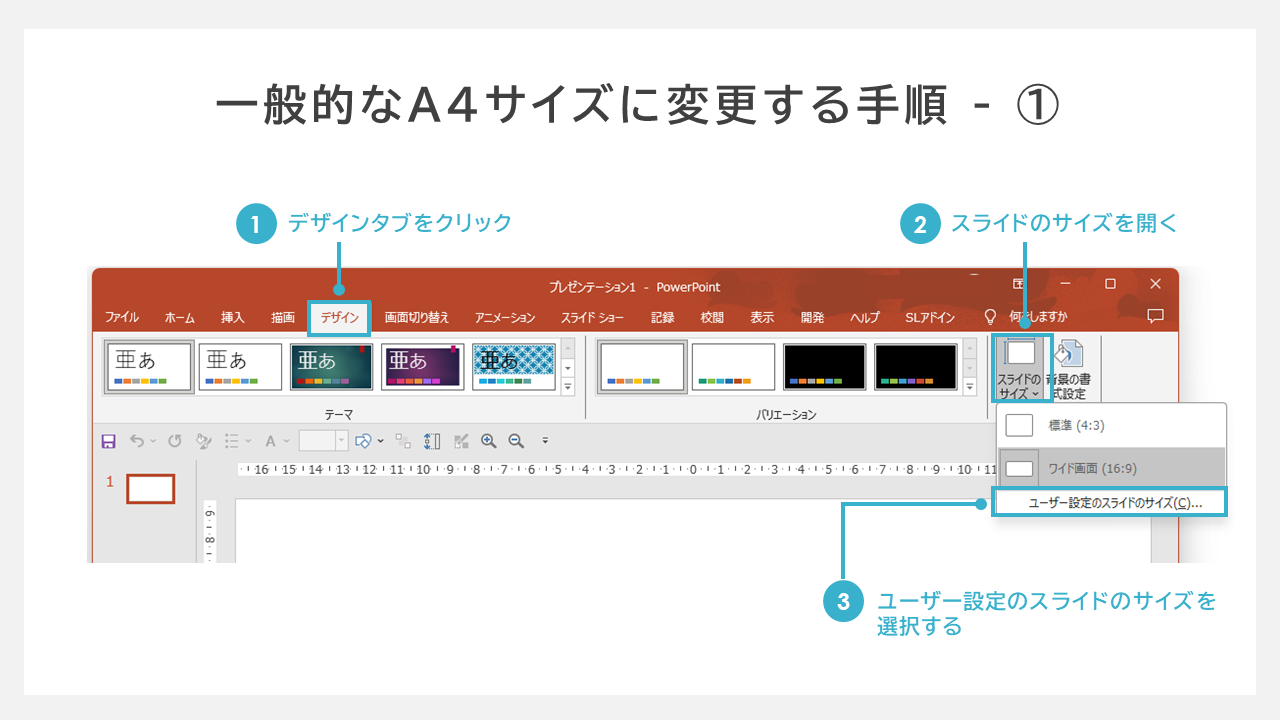The width and height of the screenshot is (1280, 720).
Task: Switch to the 描画 tab
Action: [283, 318]
